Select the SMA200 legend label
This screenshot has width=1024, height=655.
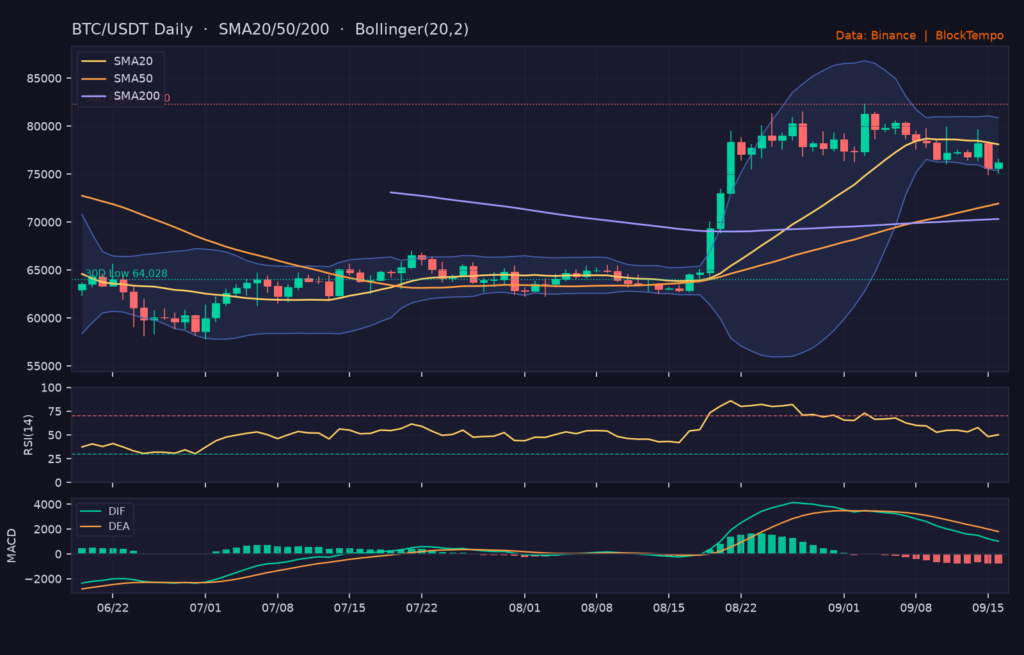click(x=136, y=96)
